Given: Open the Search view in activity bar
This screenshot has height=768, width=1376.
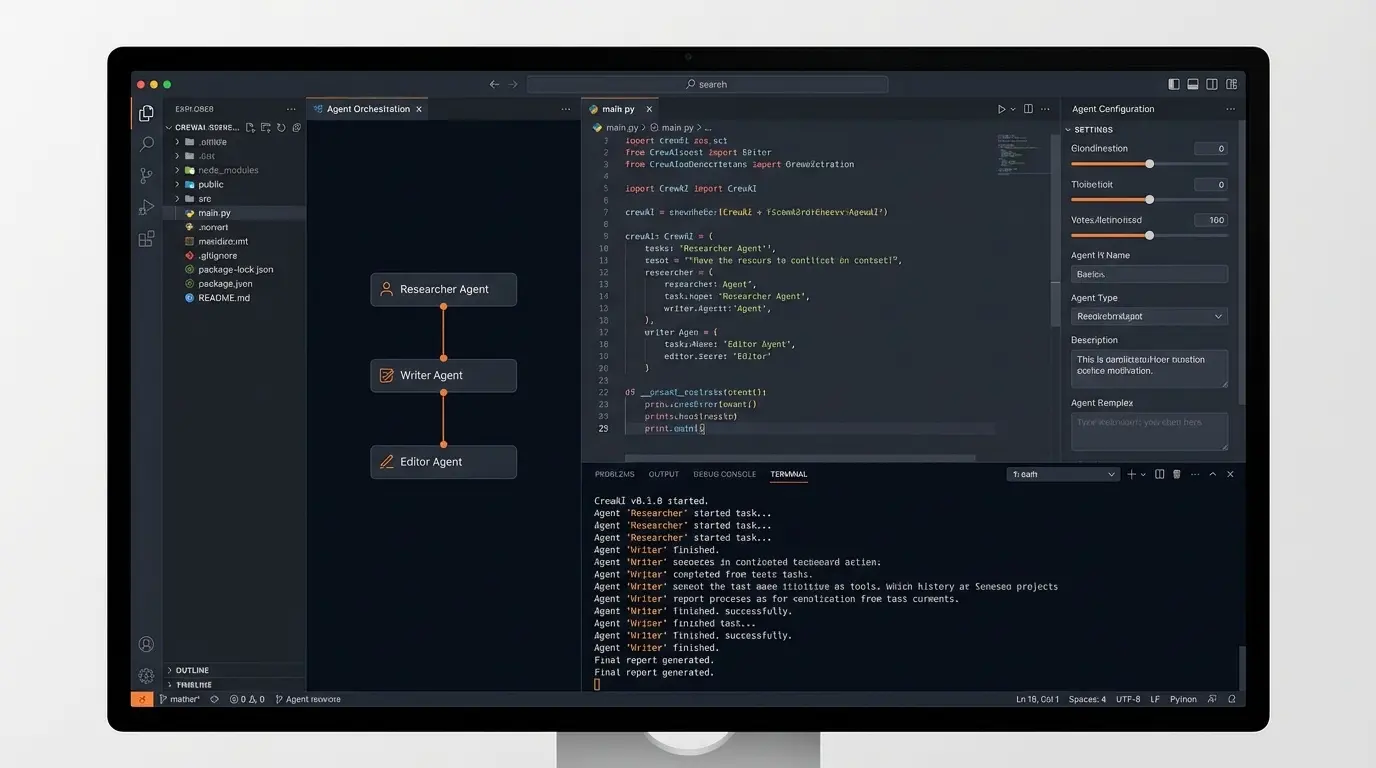Looking at the screenshot, I should 146,144.
